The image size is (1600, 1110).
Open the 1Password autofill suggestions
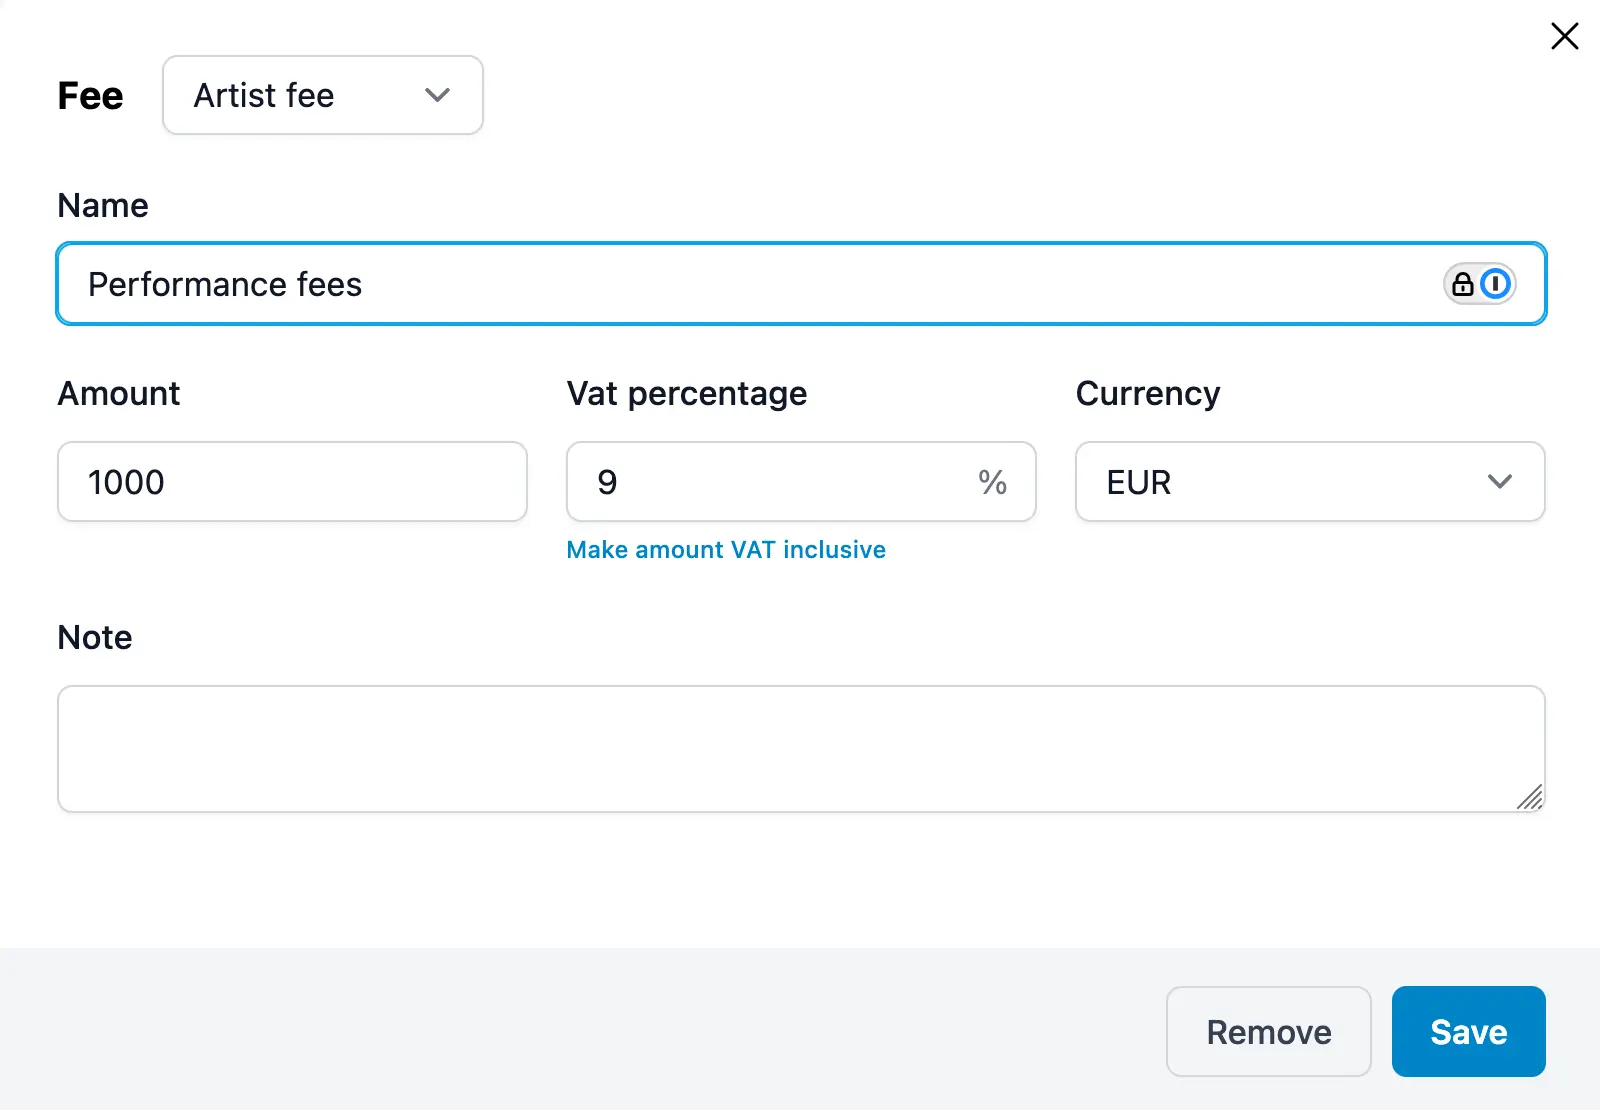1494,284
